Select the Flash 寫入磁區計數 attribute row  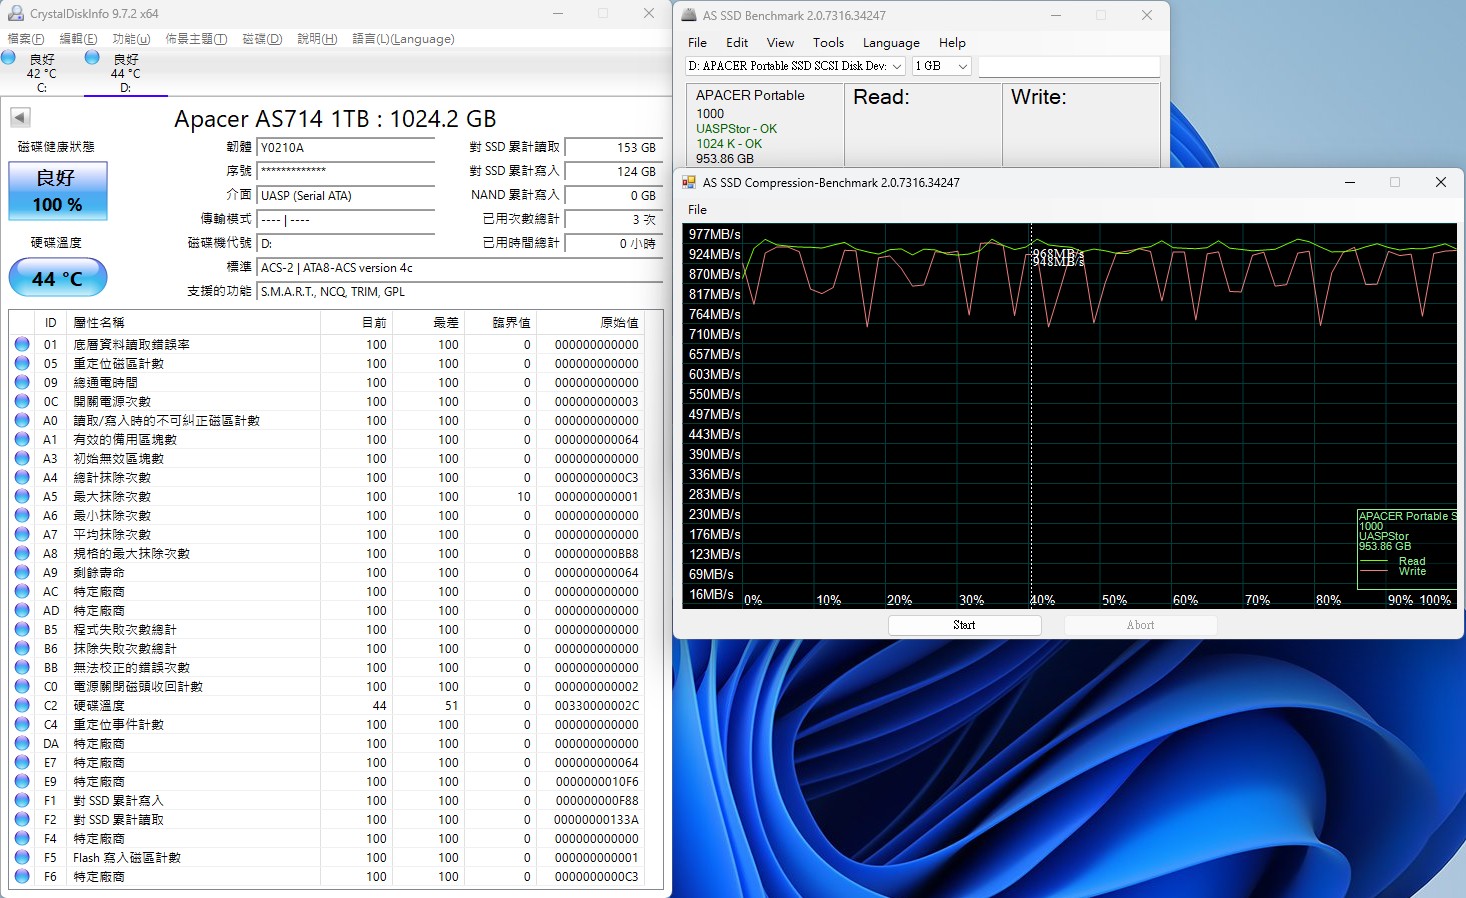click(327, 857)
